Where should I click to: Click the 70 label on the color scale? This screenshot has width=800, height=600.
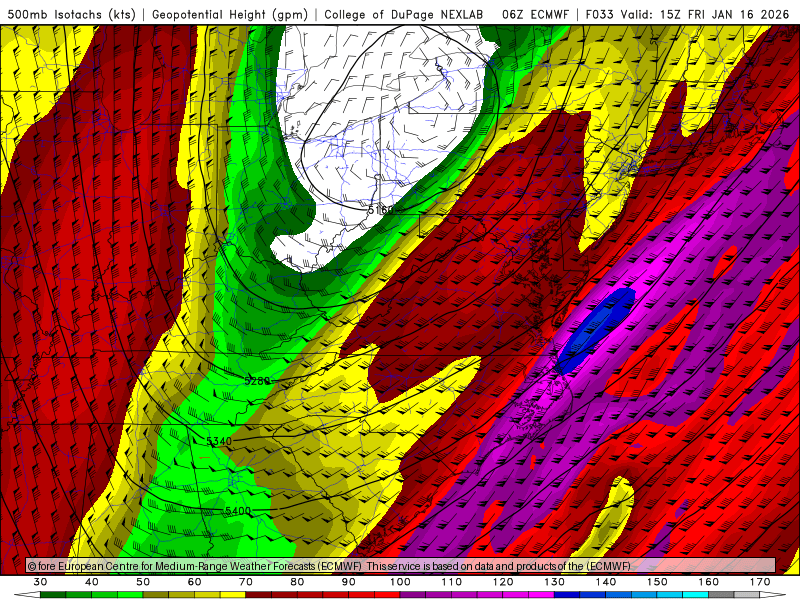(x=246, y=582)
